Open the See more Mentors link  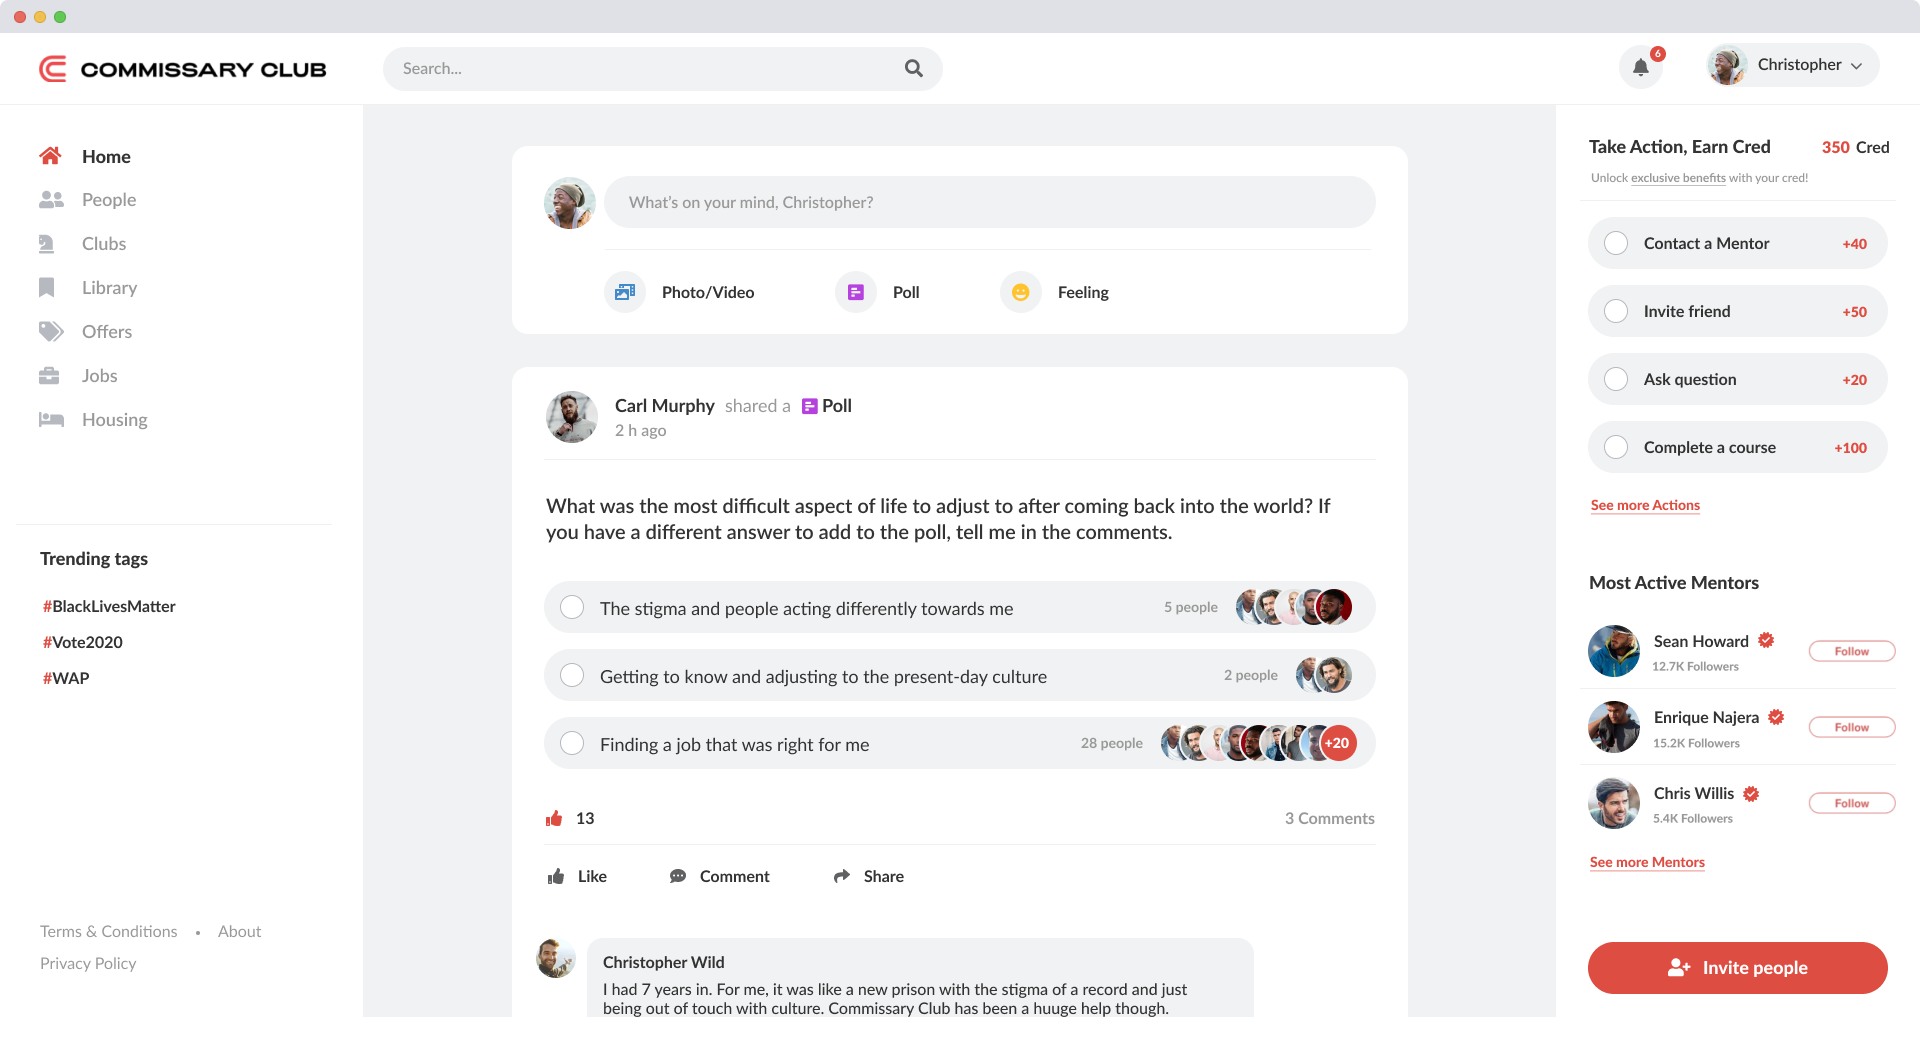click(x=1647, y=862)
